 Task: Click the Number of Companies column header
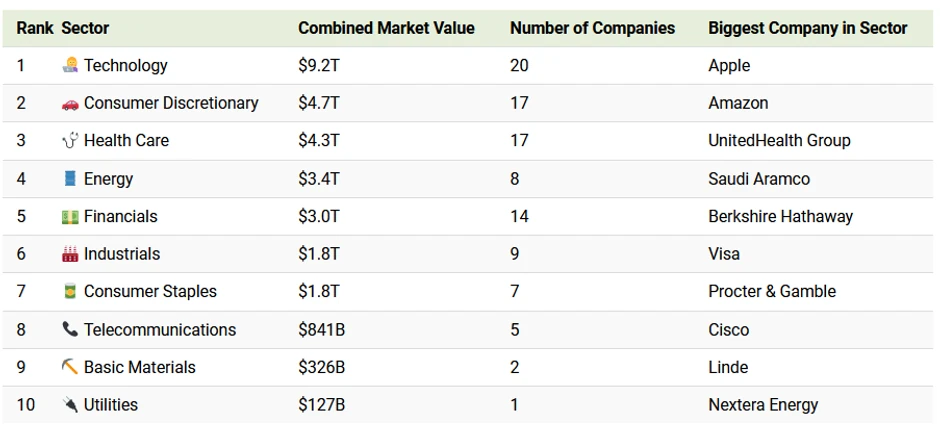coord(592,28)
